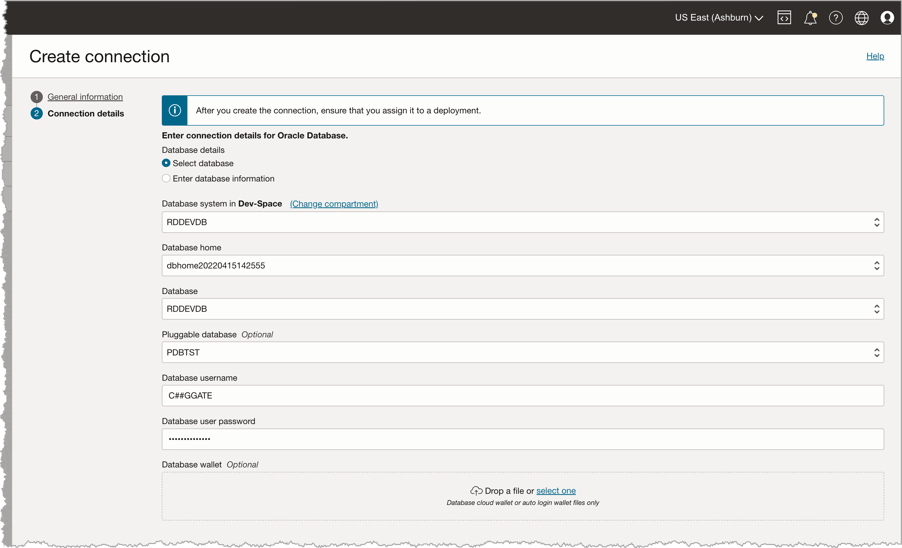Open the language globe icon

pyautogui.click(x=861, y=18)
